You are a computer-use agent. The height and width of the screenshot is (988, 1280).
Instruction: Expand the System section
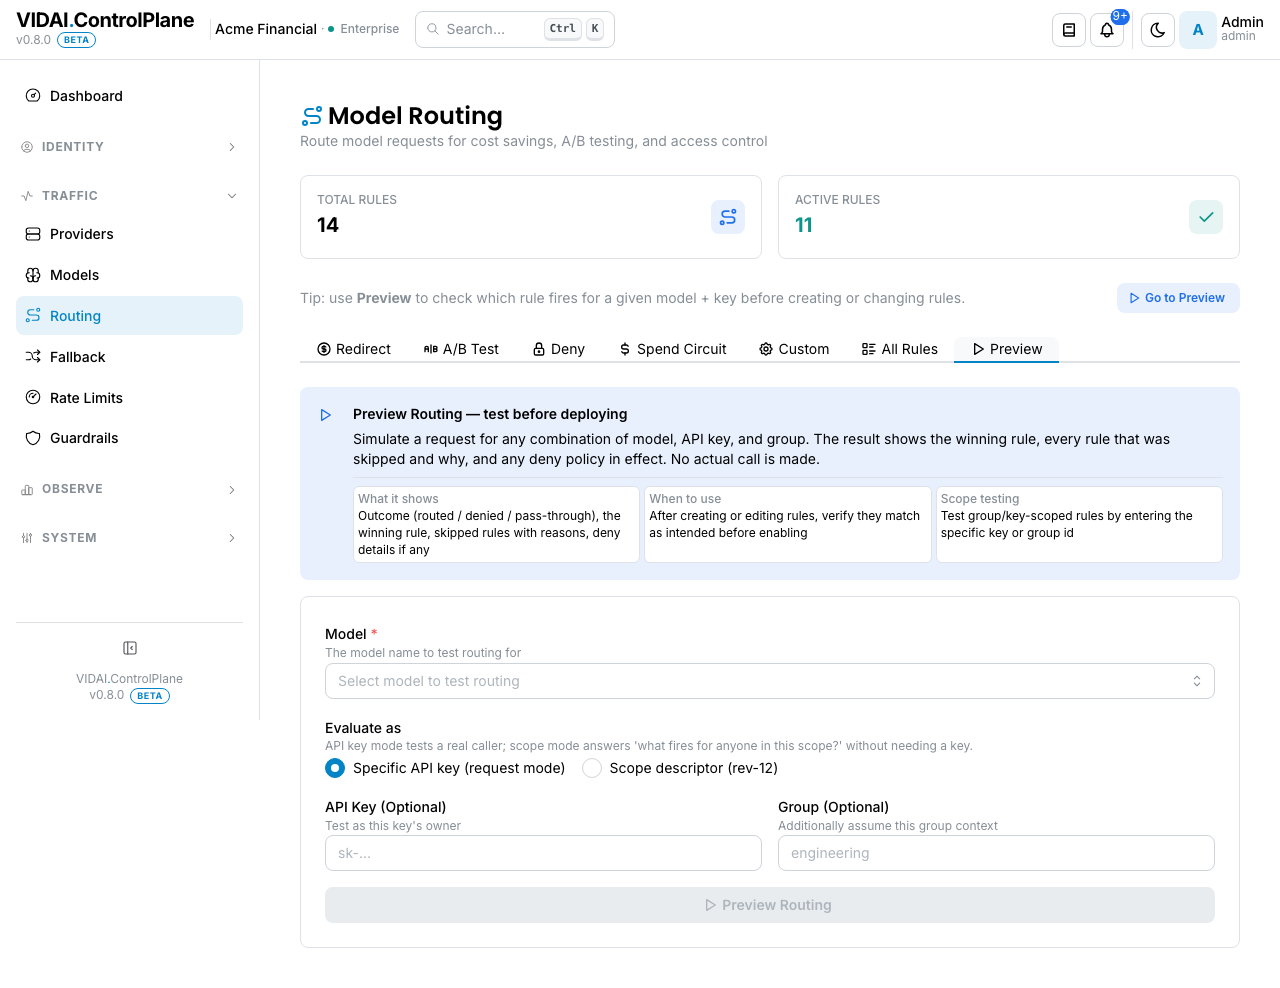[129, 538]
